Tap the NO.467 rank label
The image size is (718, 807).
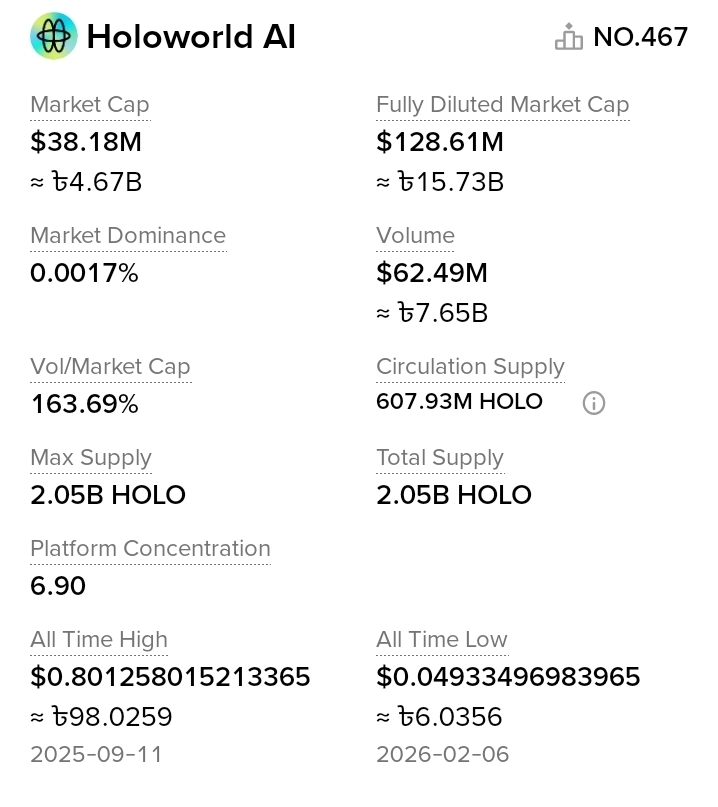(x=640, y=37)
